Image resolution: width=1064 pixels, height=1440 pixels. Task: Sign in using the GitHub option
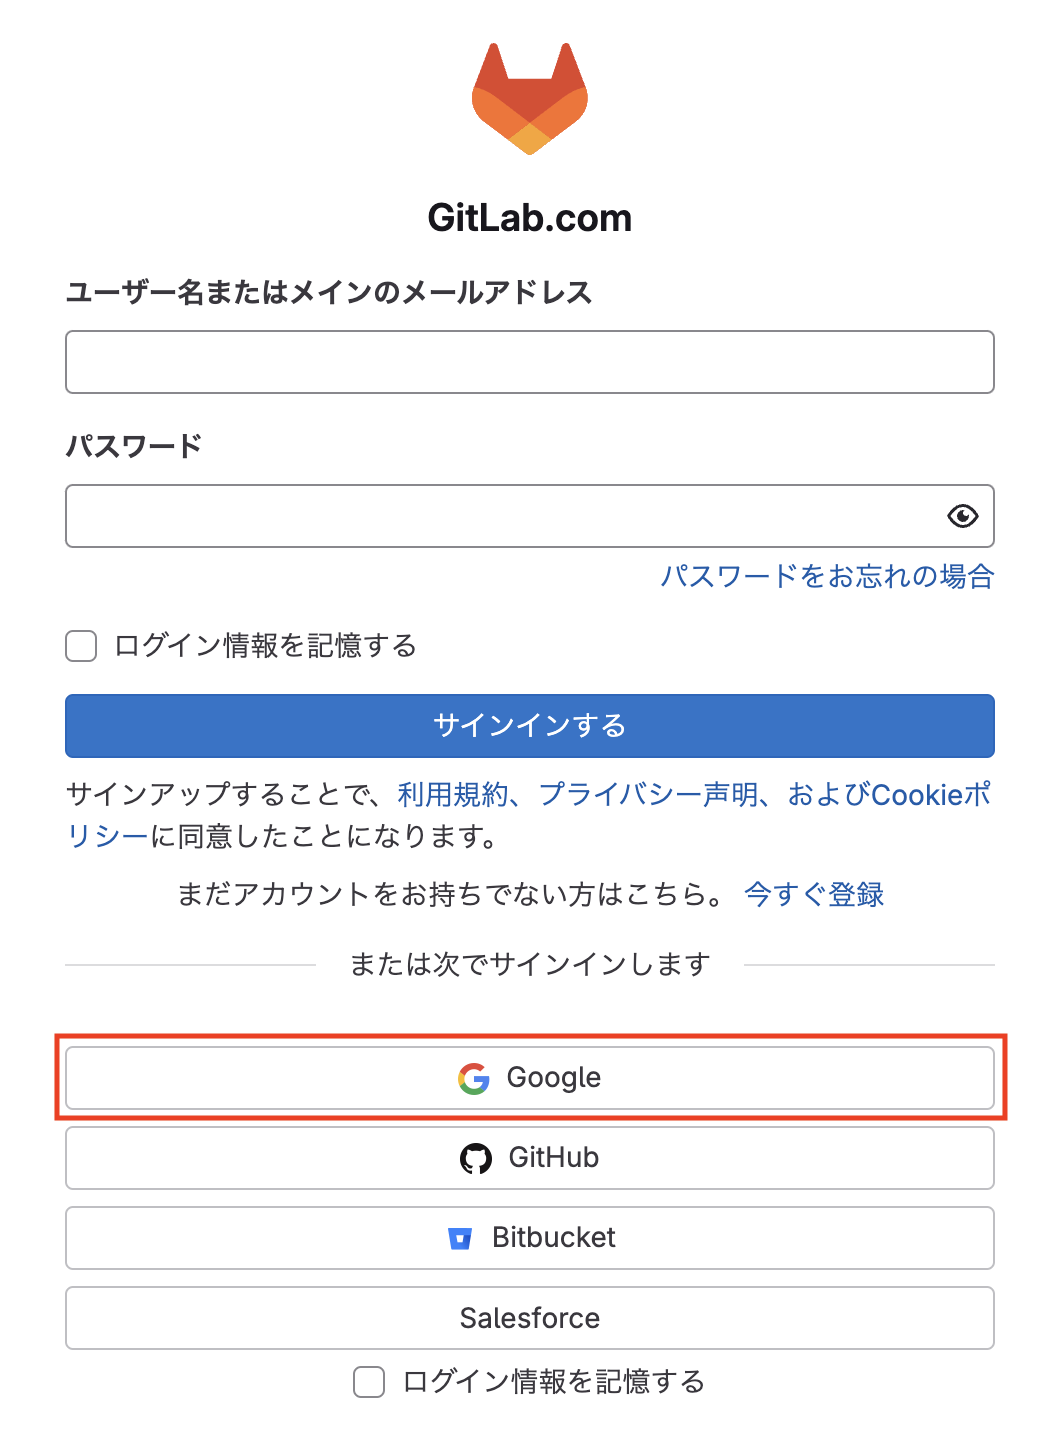(x=529, y=1157)
